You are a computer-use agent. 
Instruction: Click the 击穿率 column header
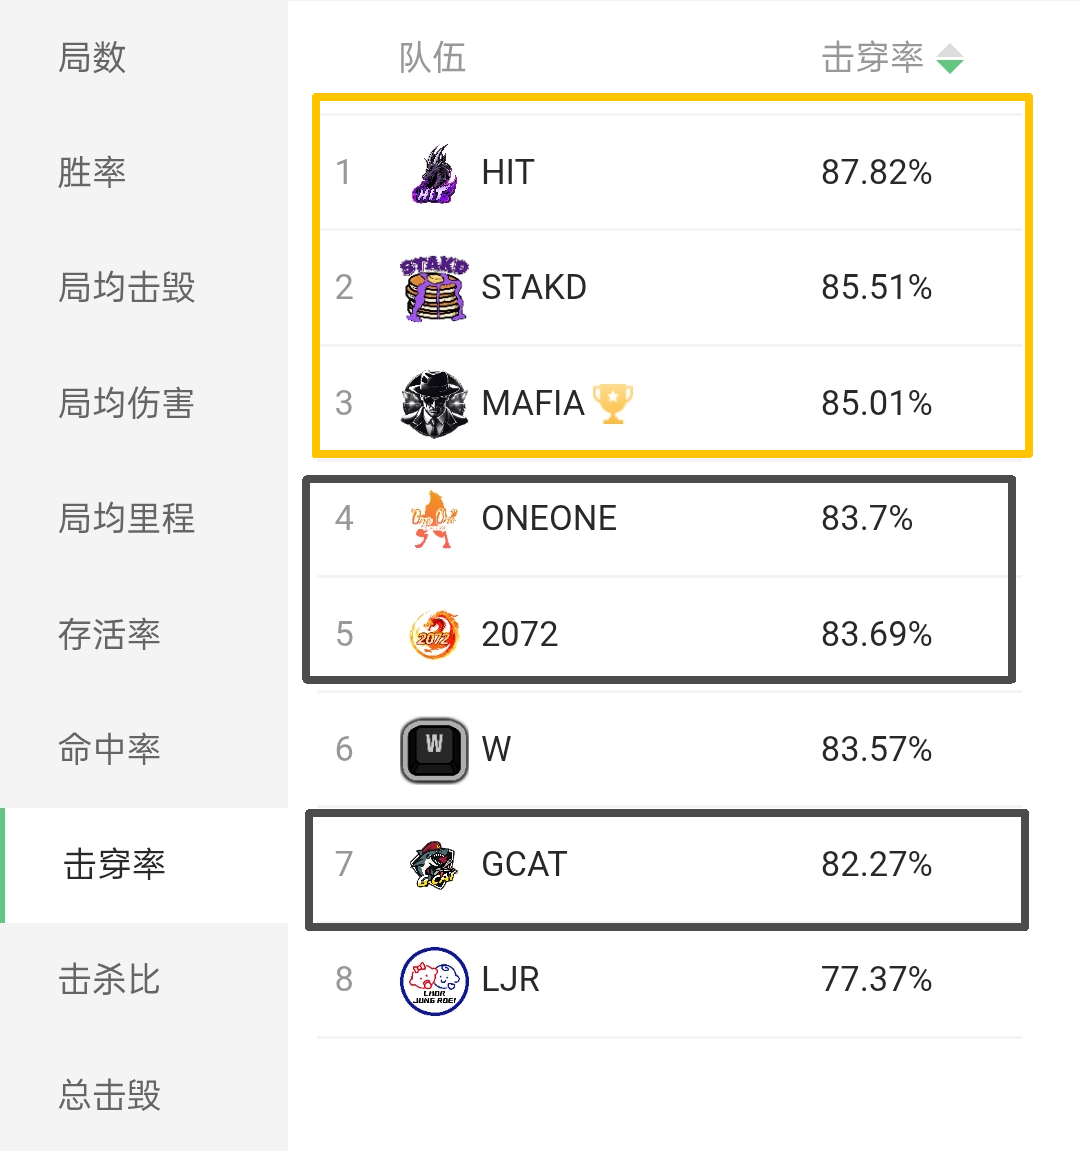(872, 58)
